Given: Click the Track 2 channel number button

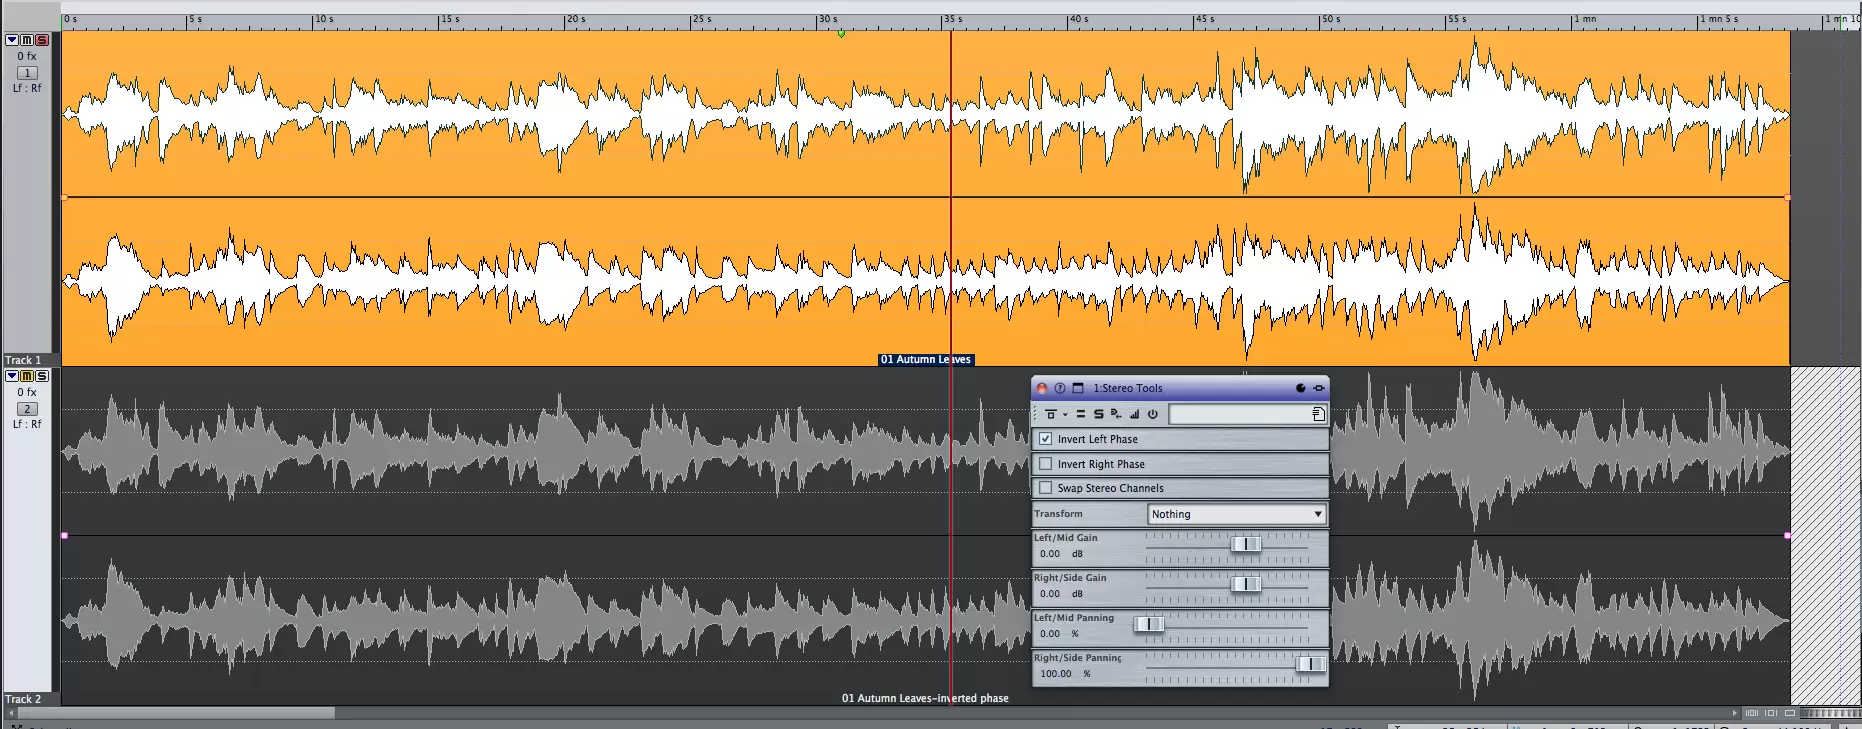Looking at the screenshot, I should (x=27, y=409).
